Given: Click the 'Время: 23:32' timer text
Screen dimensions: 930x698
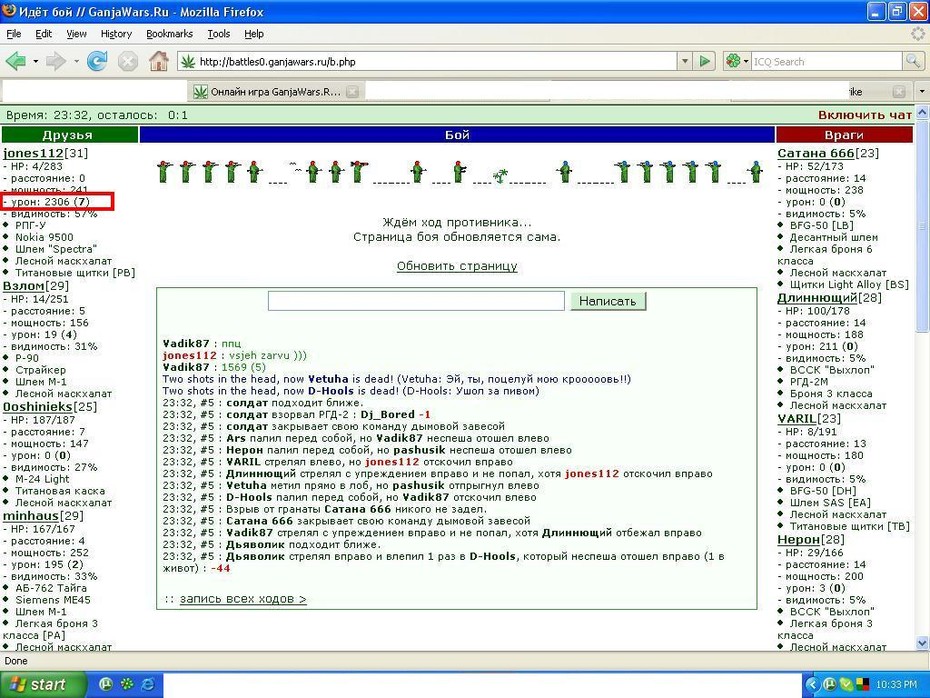Looking at the screenshot, I should click(x=47, y=115).
